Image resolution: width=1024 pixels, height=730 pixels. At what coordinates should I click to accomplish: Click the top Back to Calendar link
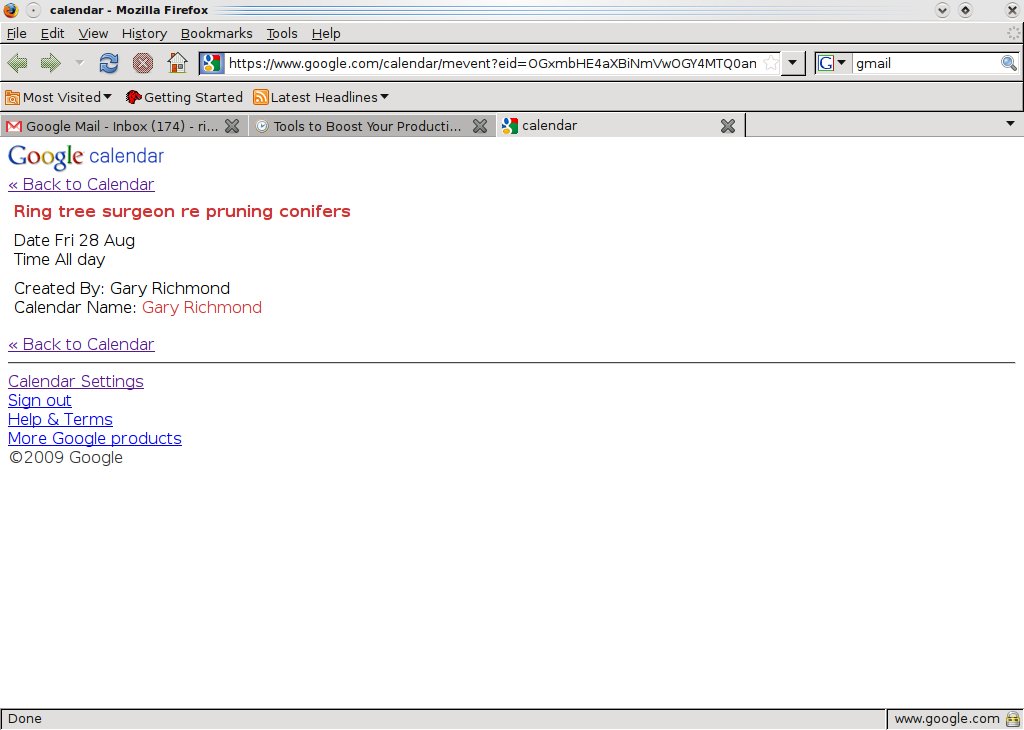(81, 185)
